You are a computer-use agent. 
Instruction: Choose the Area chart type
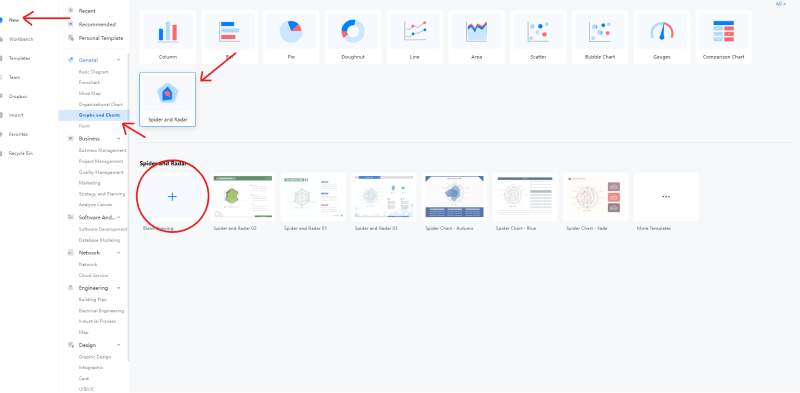[x=477, y=31]
